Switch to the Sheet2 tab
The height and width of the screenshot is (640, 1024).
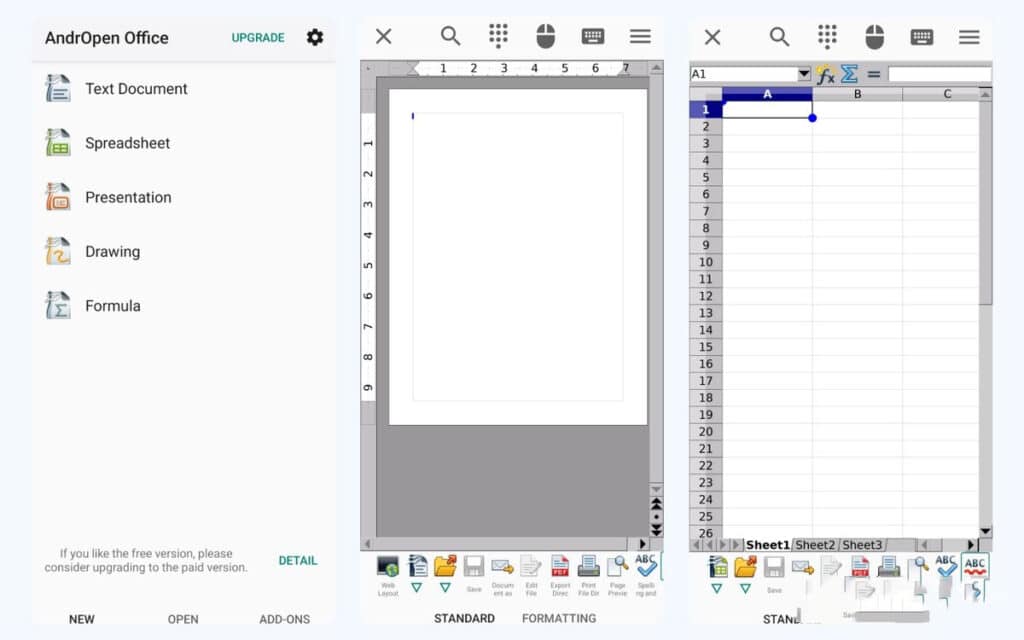pos(815,545)
